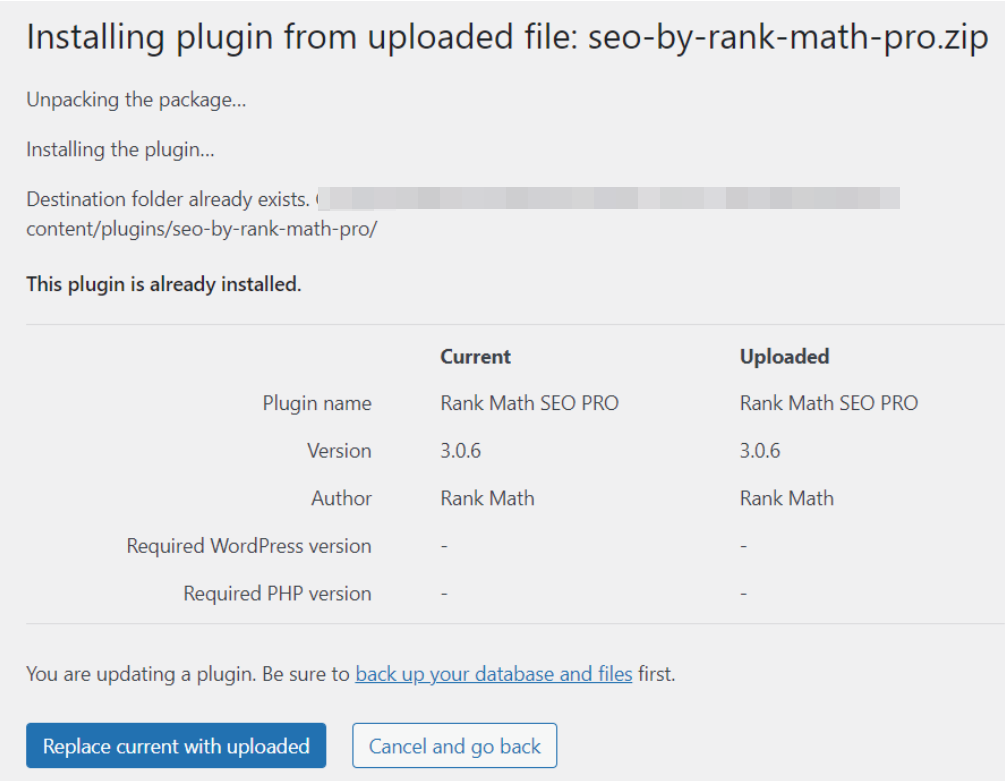The image size is (1005, 781).
Task: Click the Author row label
Action: (x=341, y=498)
